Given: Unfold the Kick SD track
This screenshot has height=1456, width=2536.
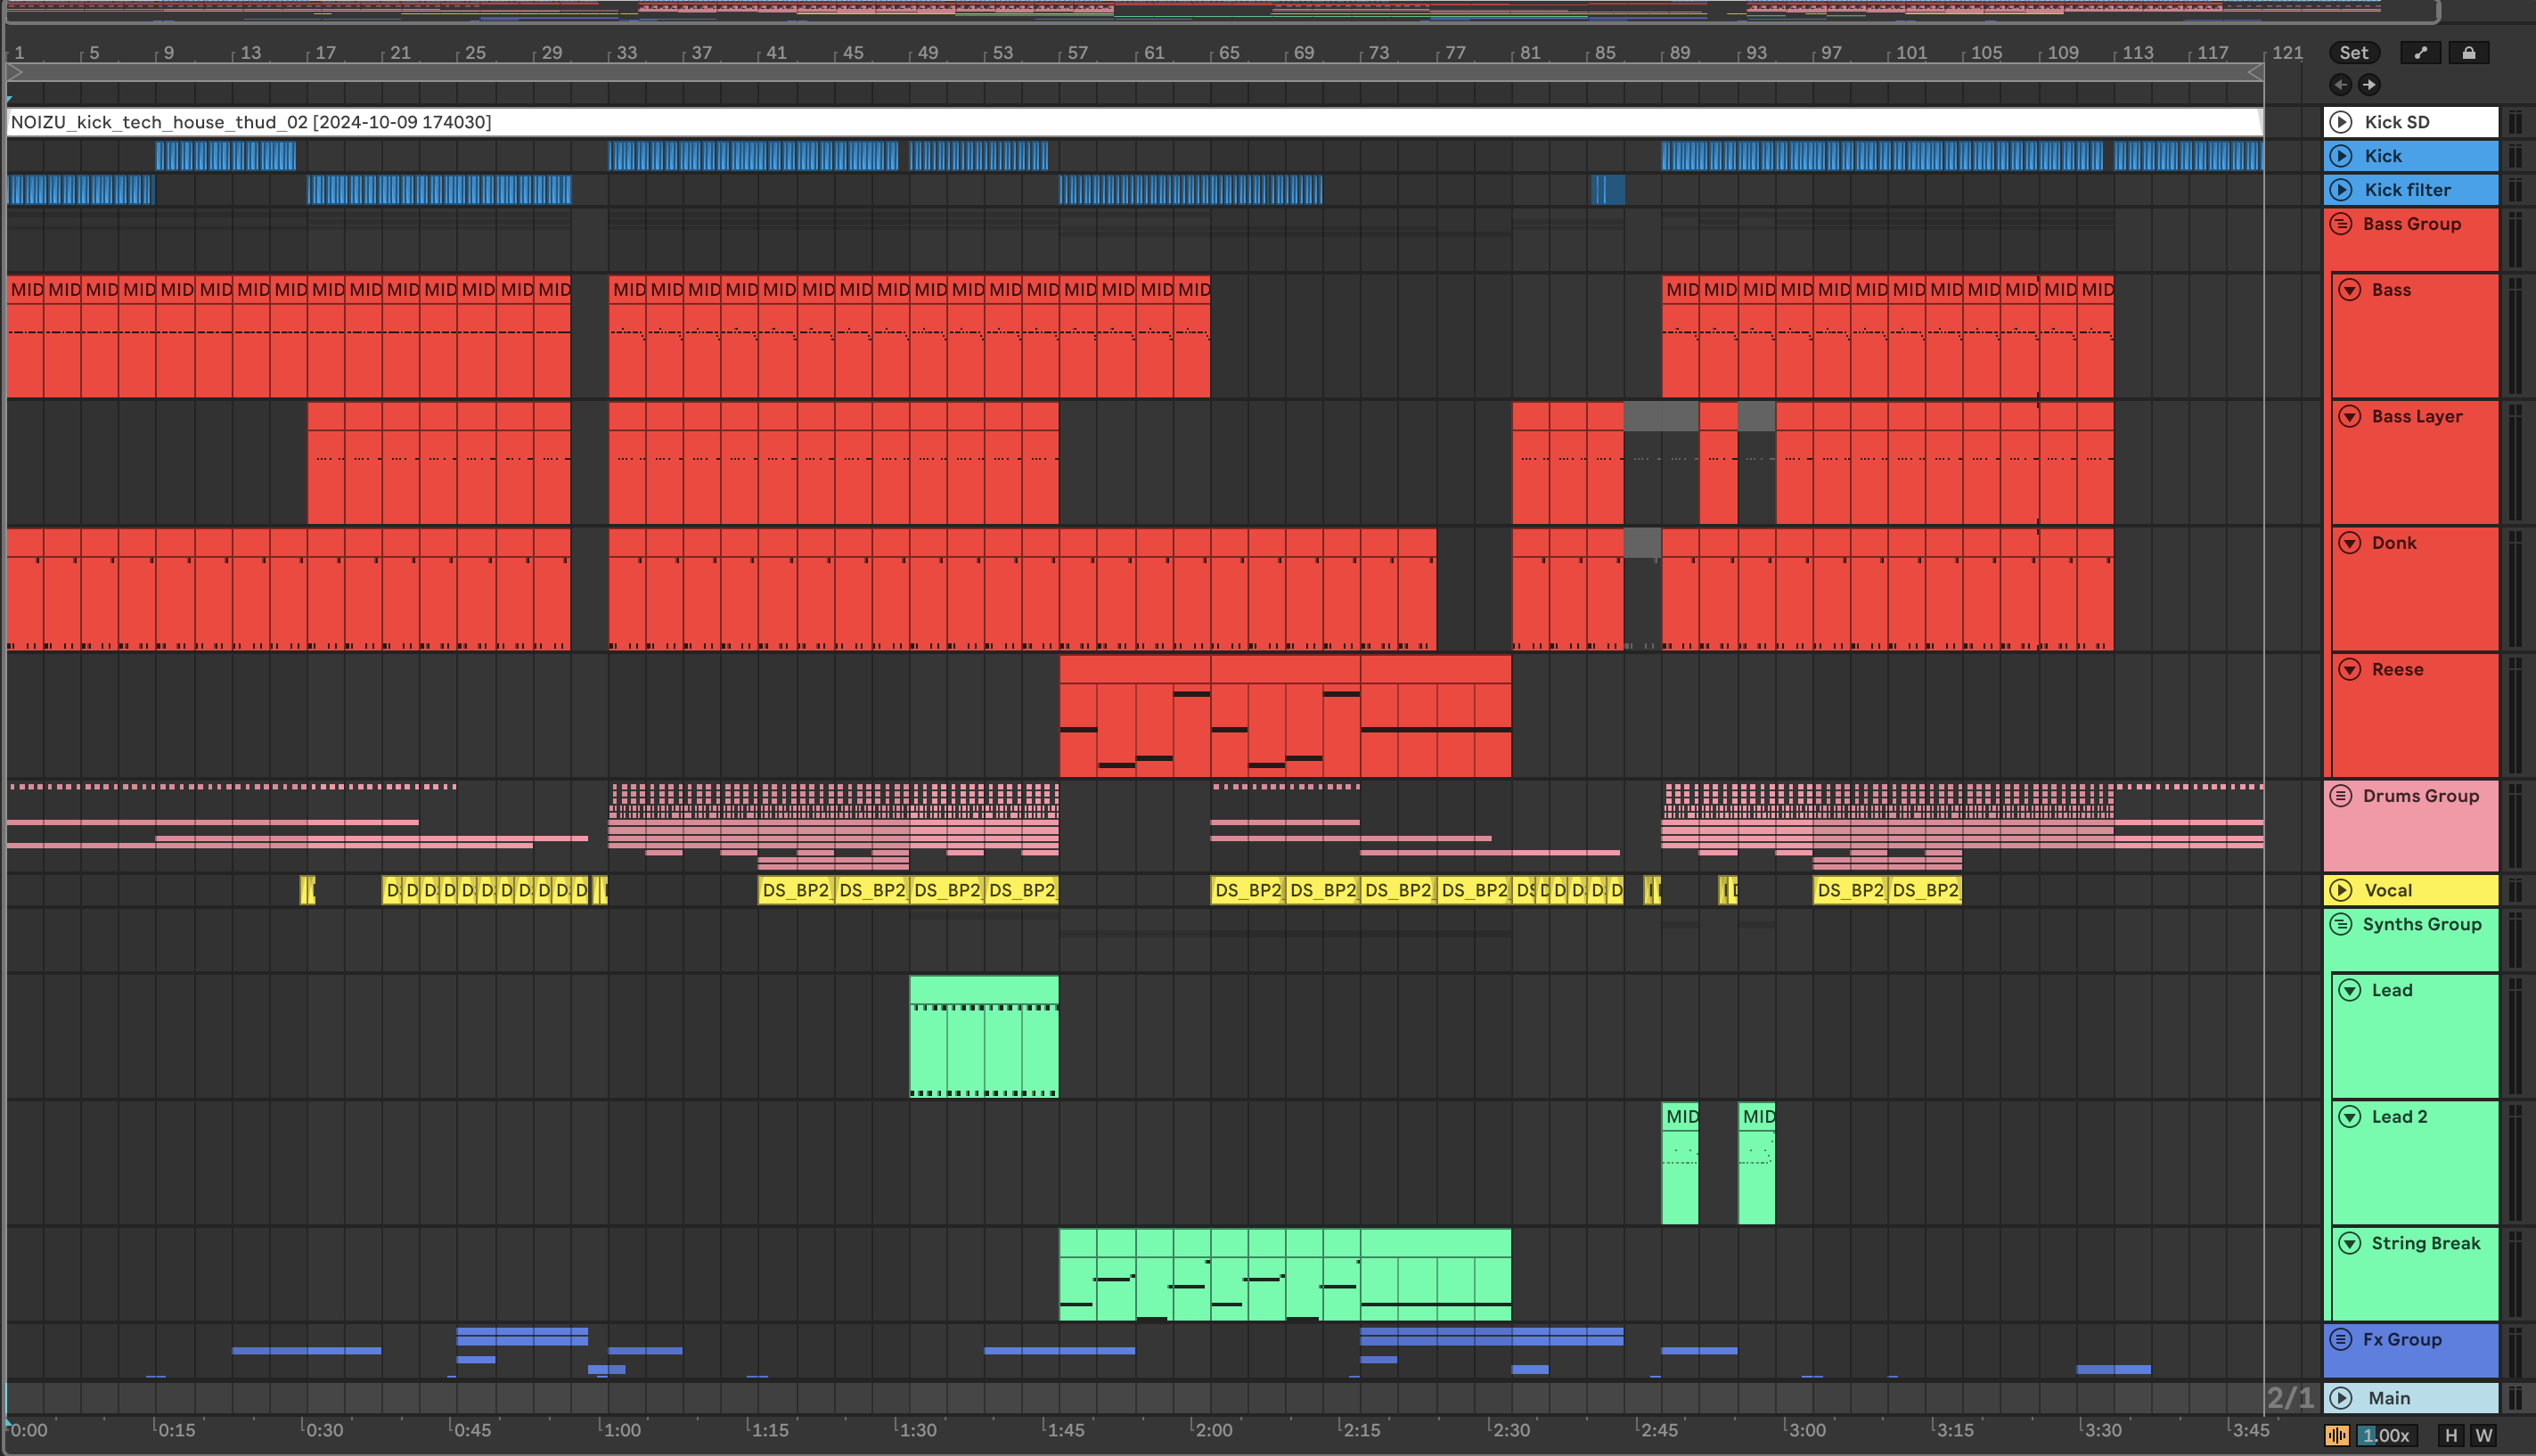Looking at the screenshot, I should [x=2341, y=122].
